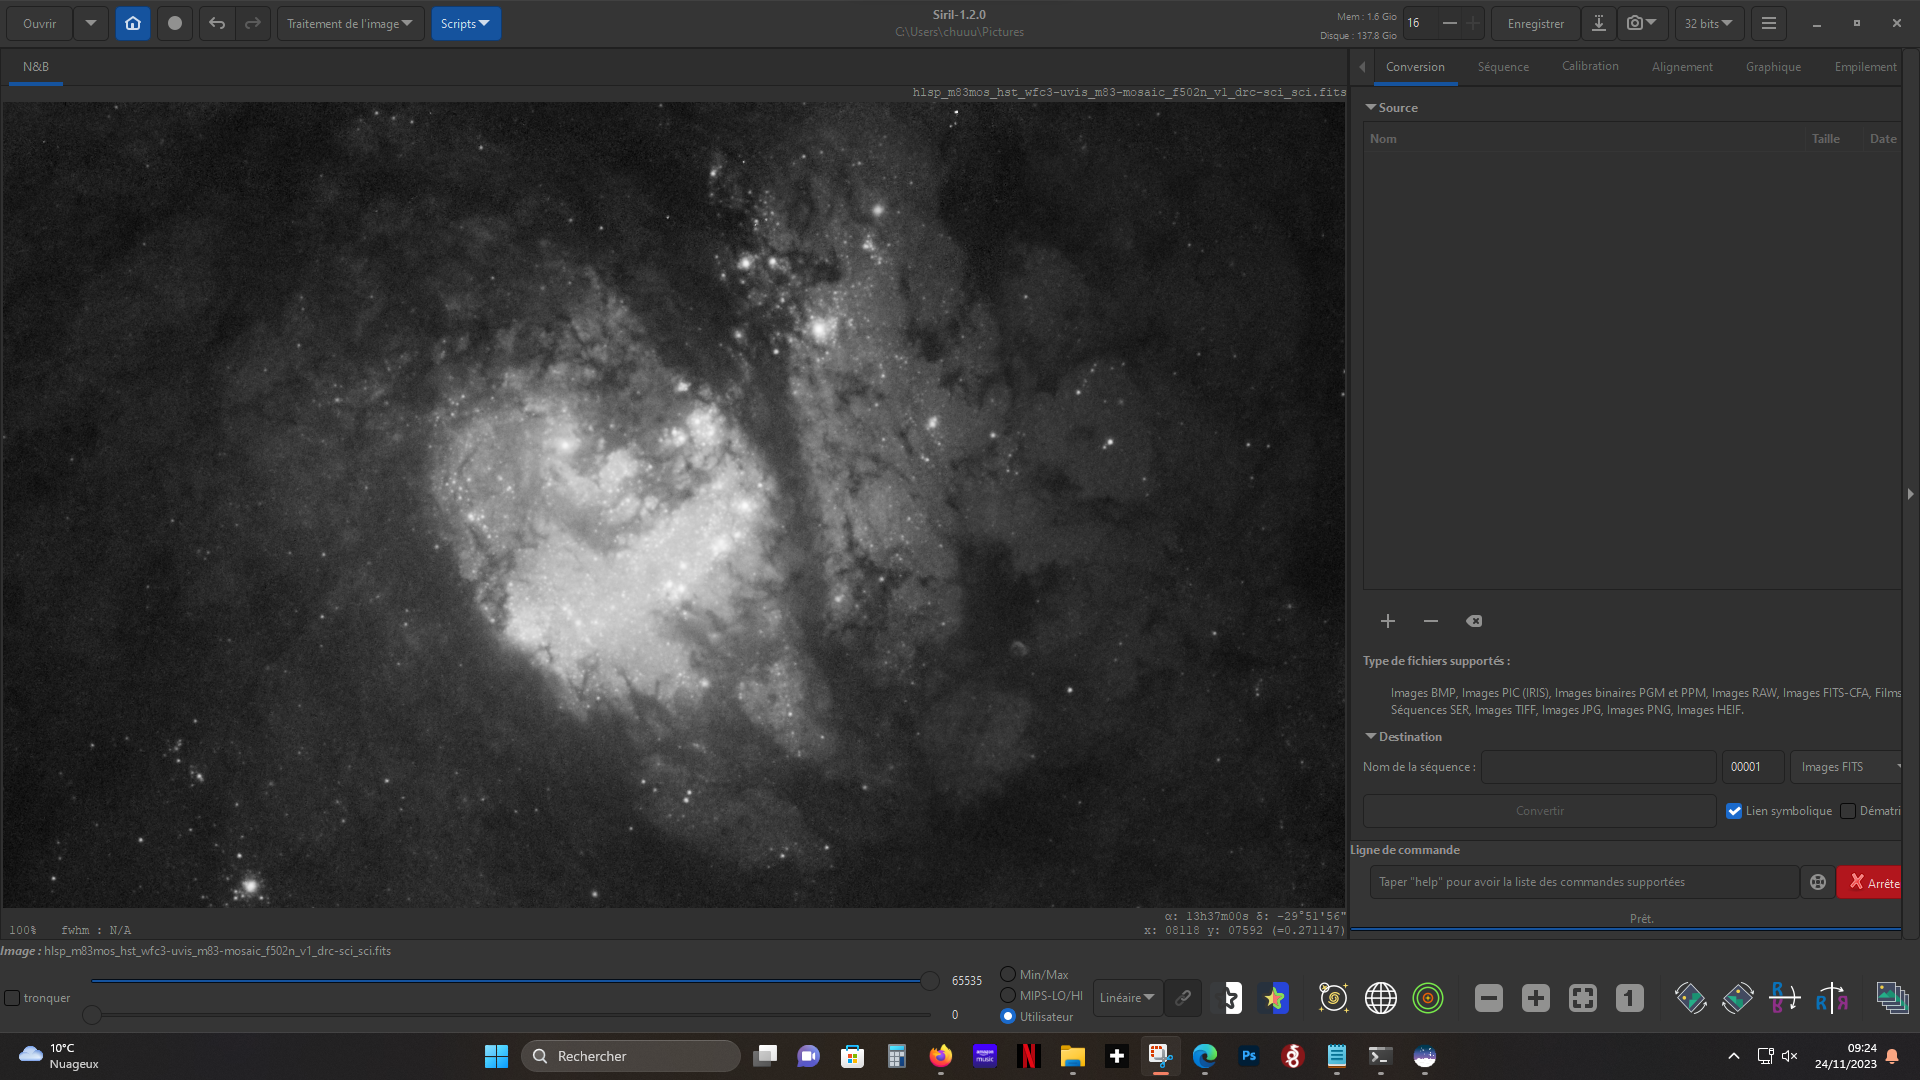Switch to the Séquence tab
This screenshot has height=1080, width=1920.
pos(1503,67)
